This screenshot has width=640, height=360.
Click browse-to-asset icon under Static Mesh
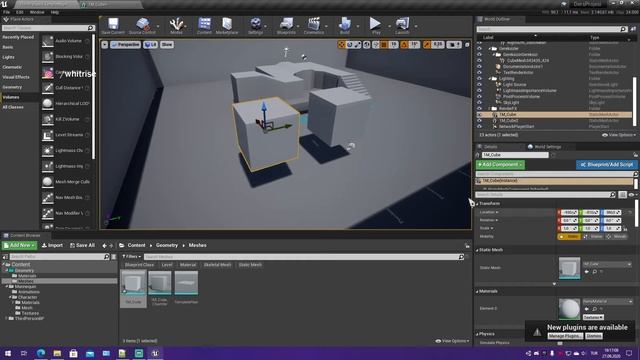(x=595, y=272)
